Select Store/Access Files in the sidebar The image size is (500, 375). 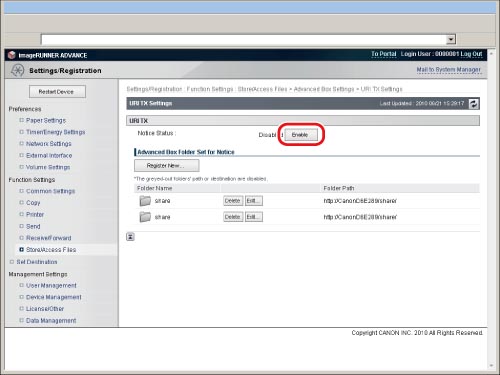(51, 250)
